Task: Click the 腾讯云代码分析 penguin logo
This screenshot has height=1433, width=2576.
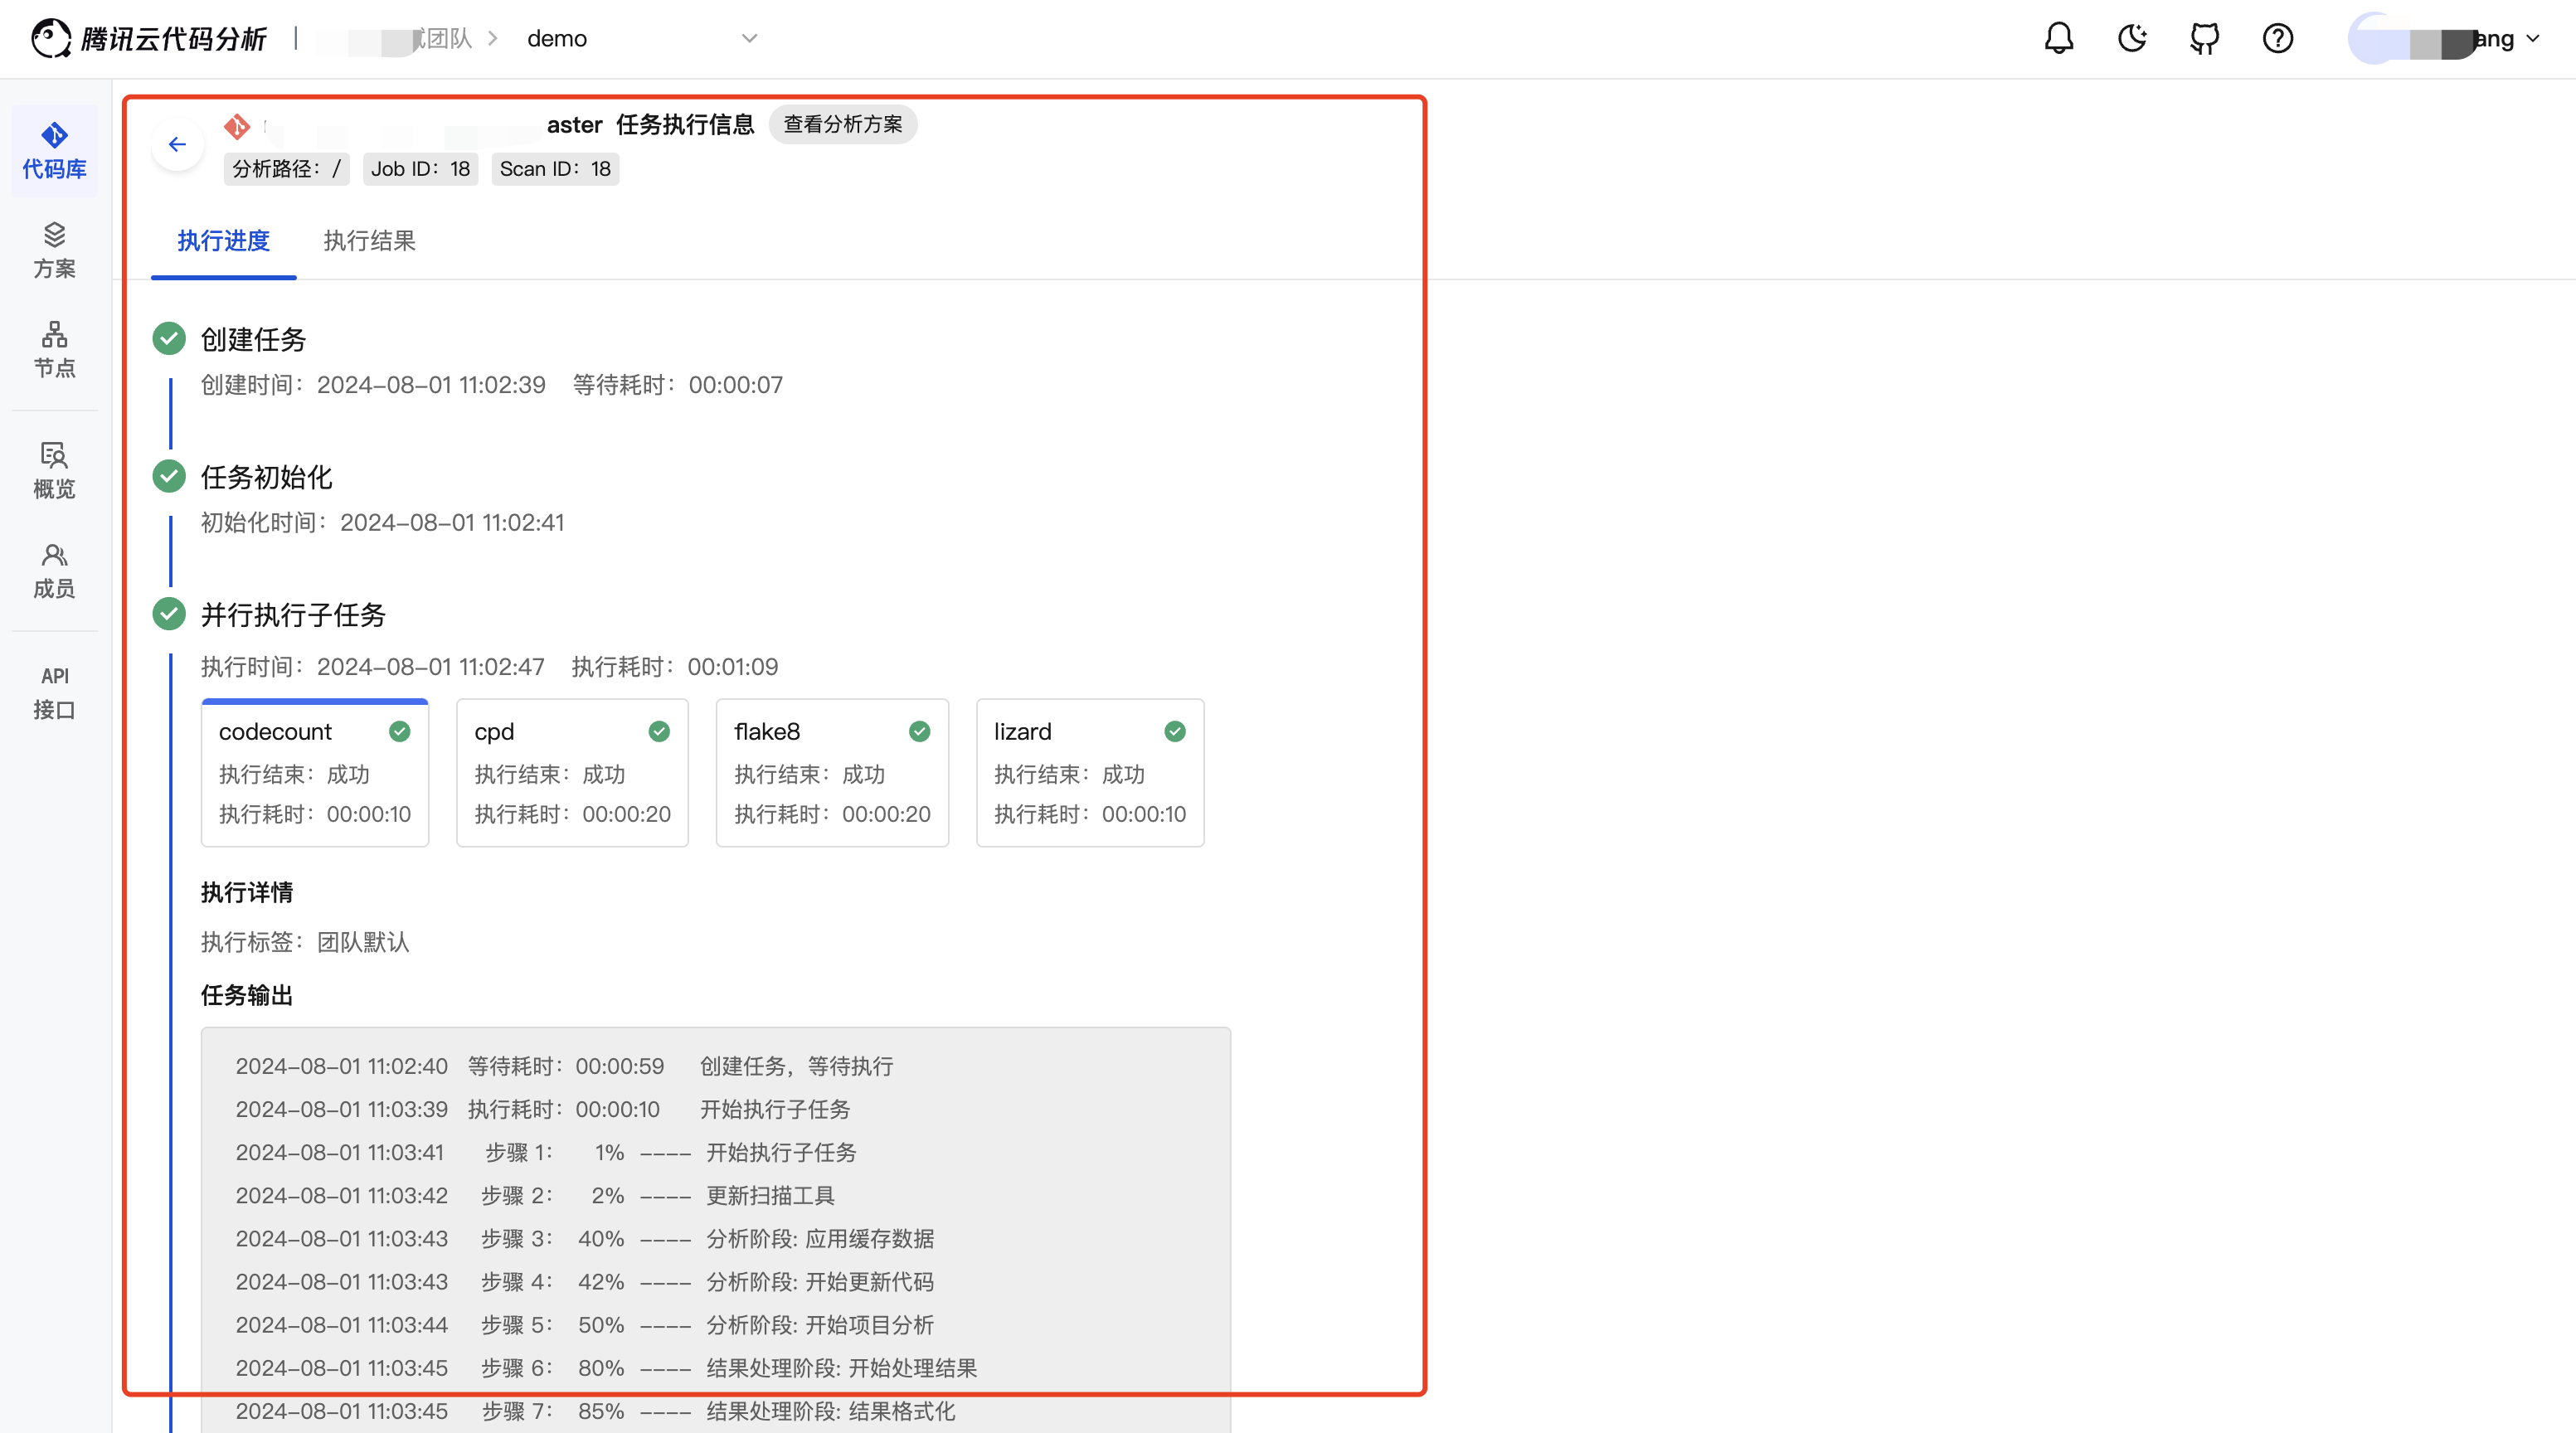Action: (149, 39)
